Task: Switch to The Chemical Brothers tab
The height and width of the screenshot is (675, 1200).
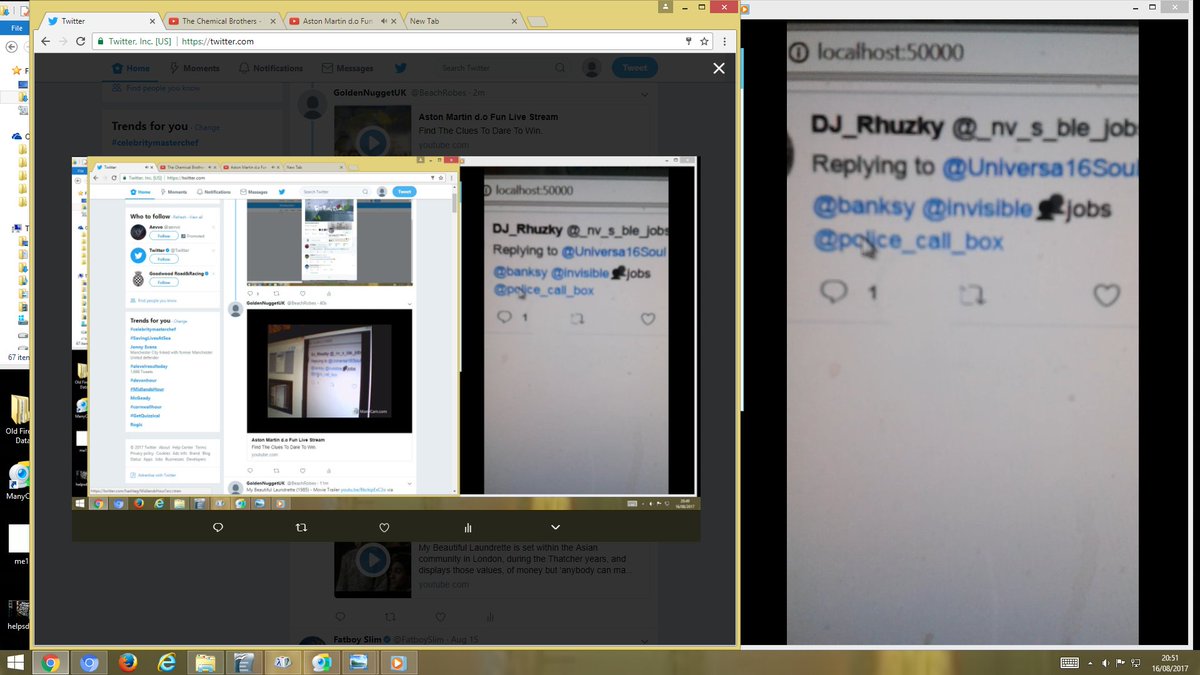Action: 221,20
